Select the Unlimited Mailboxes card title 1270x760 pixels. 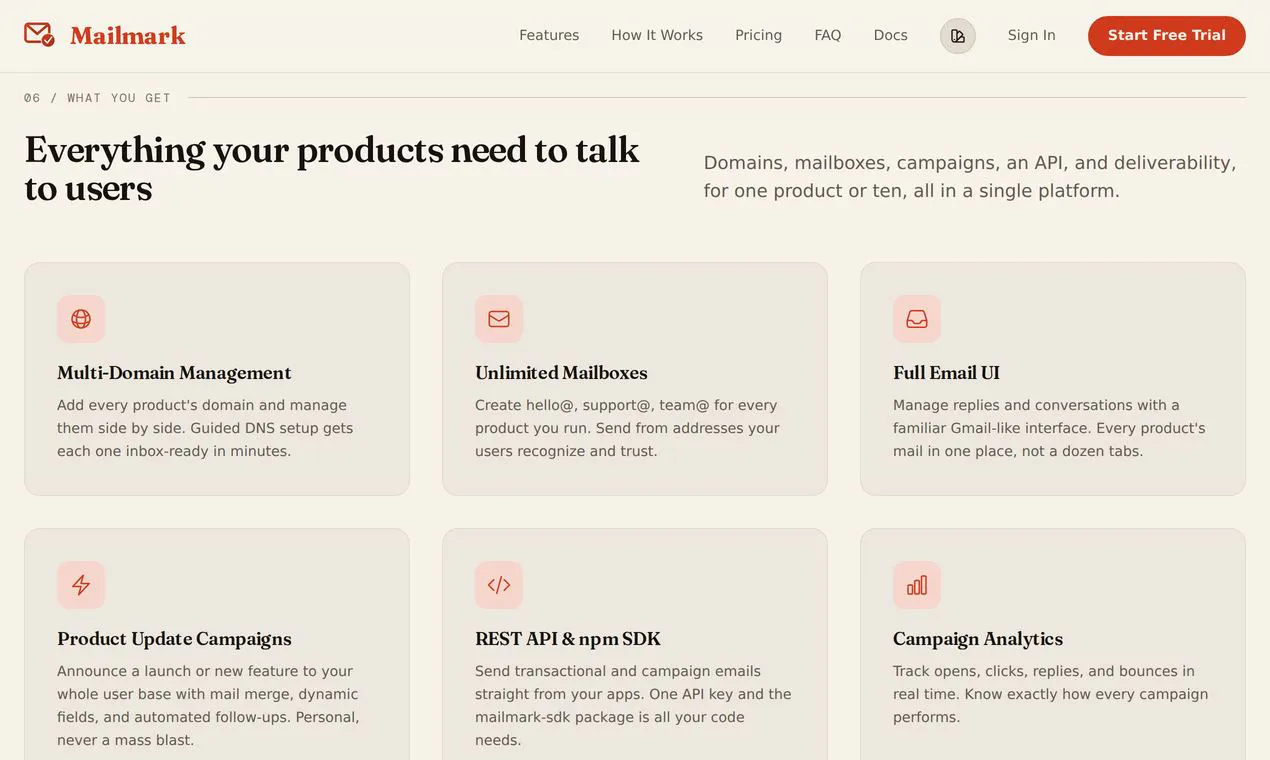tap(561, 373)
